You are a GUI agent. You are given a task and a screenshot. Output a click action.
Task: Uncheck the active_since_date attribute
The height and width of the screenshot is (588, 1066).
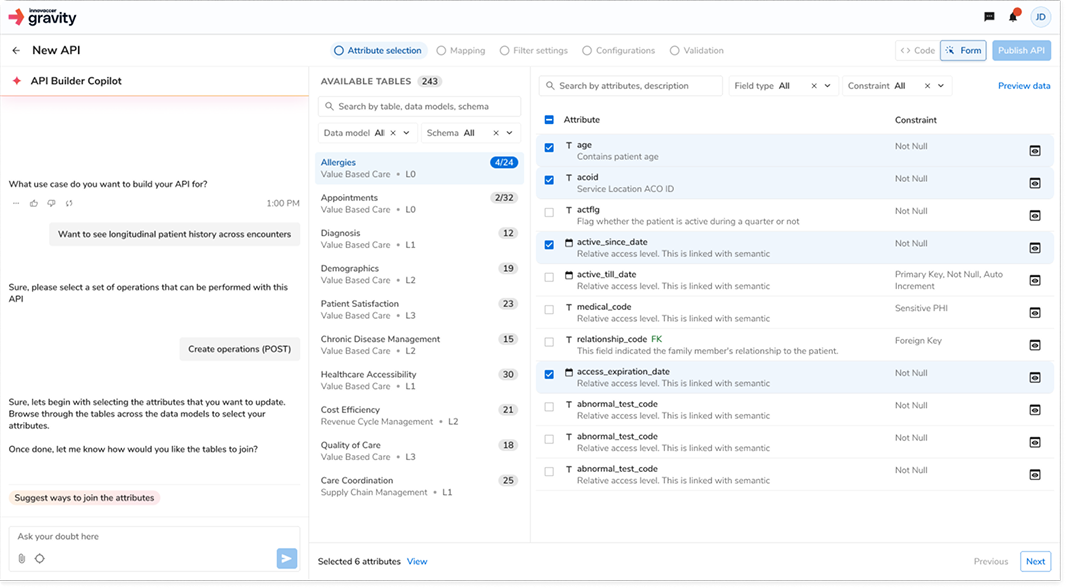coord(549,245)
